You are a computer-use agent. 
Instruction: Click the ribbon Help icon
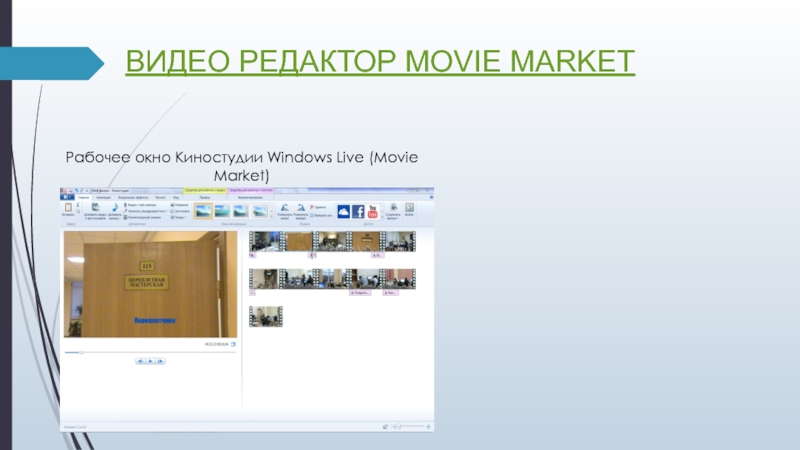tap(431, 197)
